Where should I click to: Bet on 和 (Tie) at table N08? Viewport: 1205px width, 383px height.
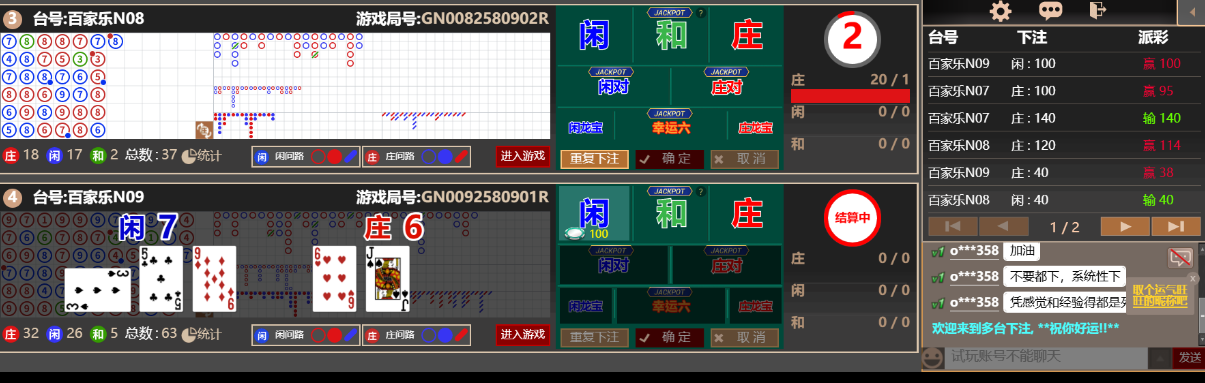coord(670,35)
